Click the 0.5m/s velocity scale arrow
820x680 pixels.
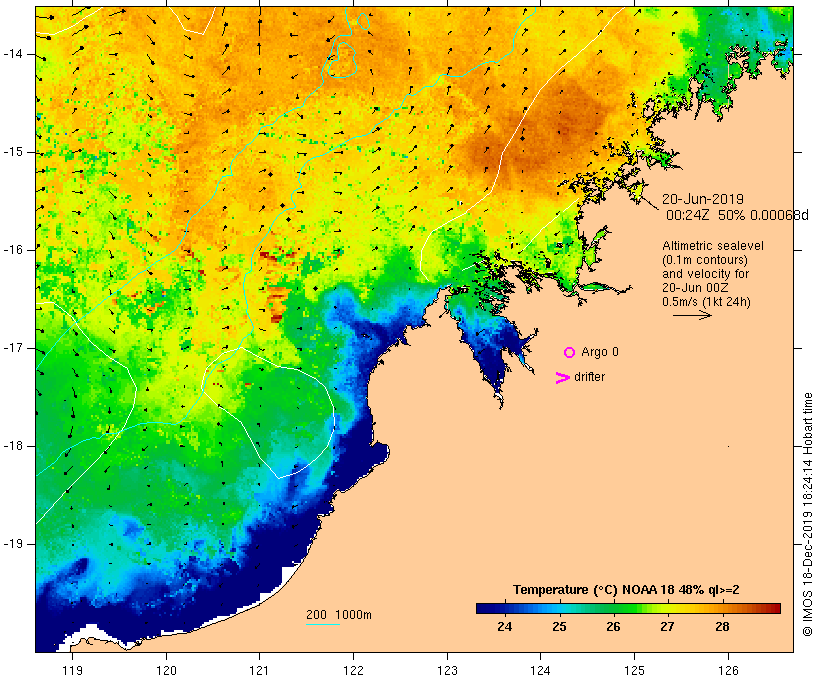tap(692, 315)
